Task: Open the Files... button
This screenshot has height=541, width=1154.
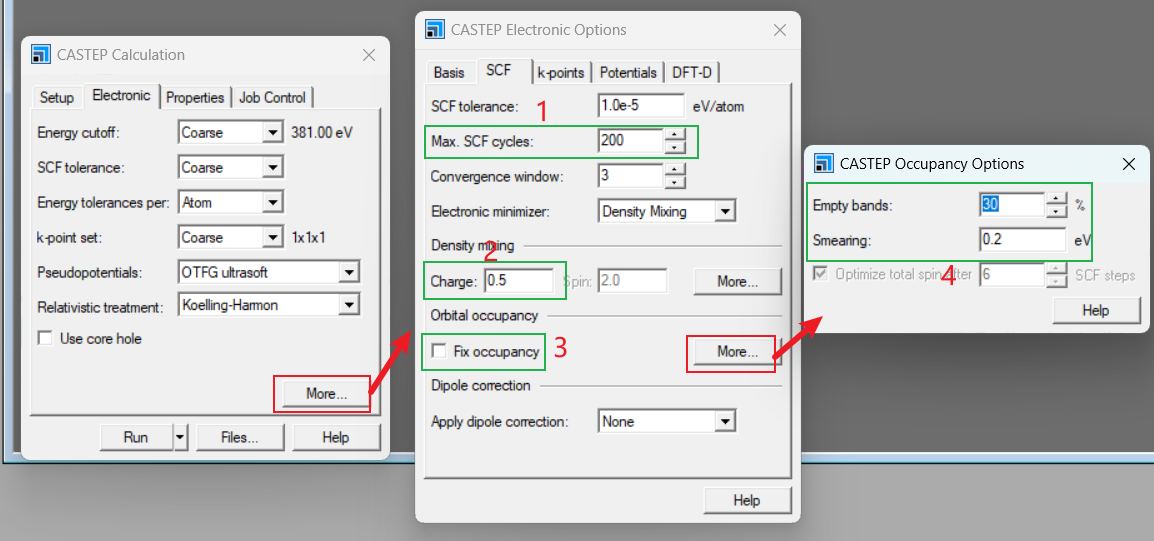Action: tap(240, 437)
